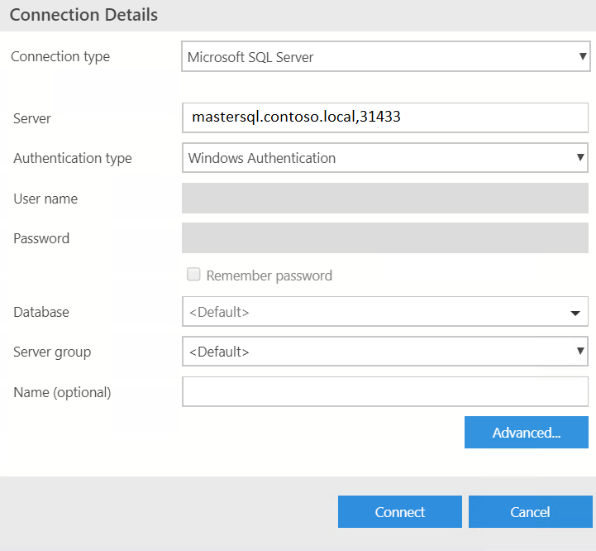Click the Server input field
Viewport: 596px width, 551px height.
(x=385, y=117)
